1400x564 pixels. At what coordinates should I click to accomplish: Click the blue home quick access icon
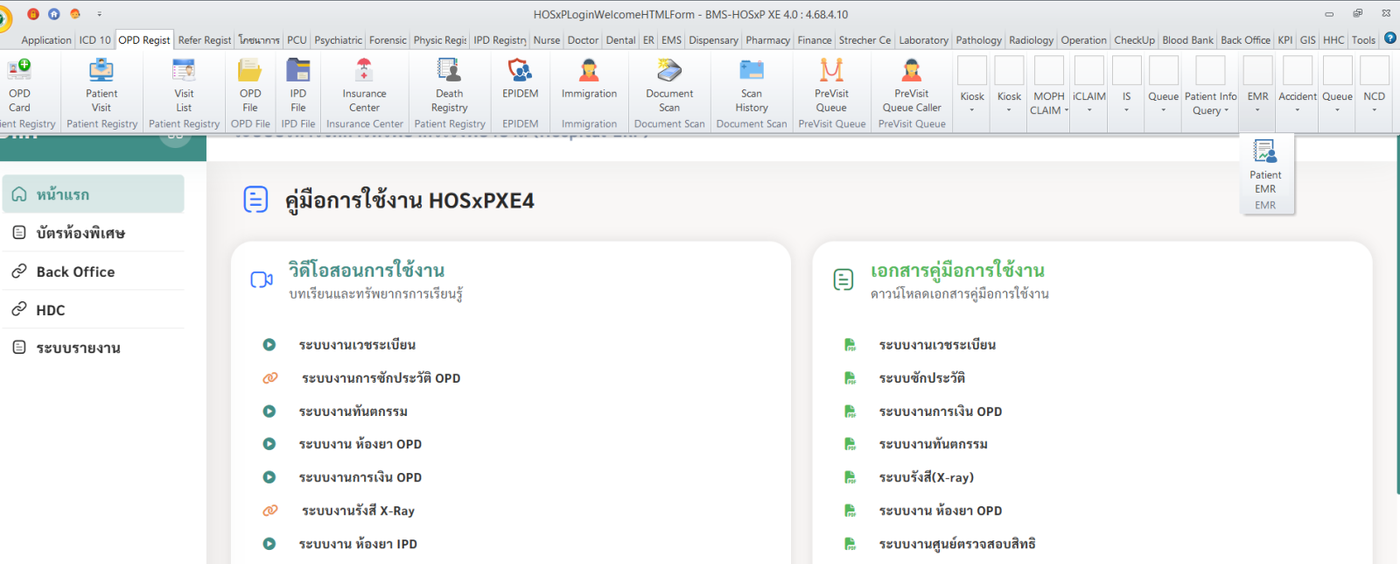(54, 14)
